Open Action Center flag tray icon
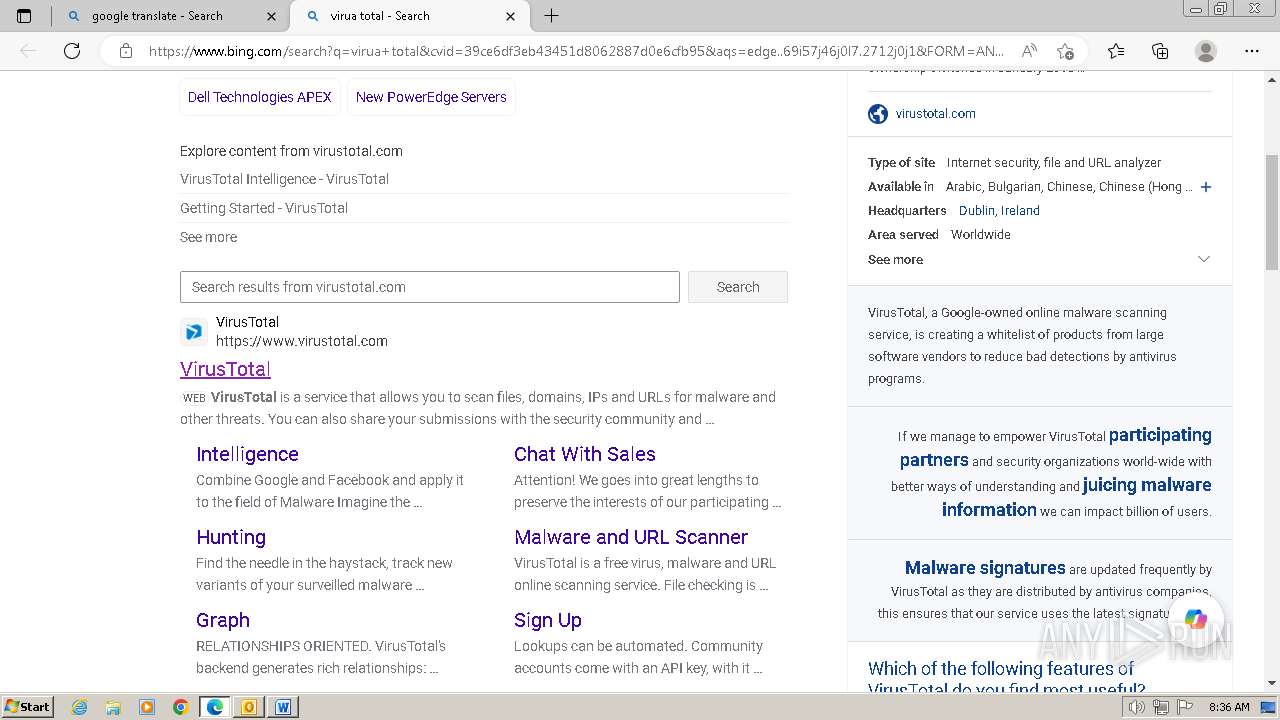The width and height of the screenshot is (1280, 720). pyautogui.click(x=1185, y=707)
